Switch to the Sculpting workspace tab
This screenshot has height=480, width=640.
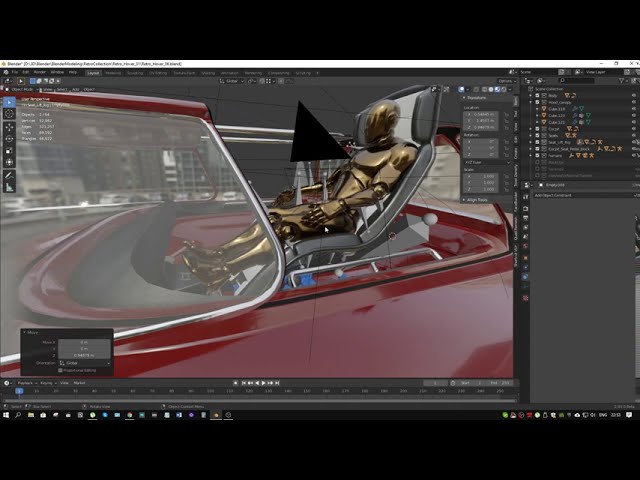135,73
